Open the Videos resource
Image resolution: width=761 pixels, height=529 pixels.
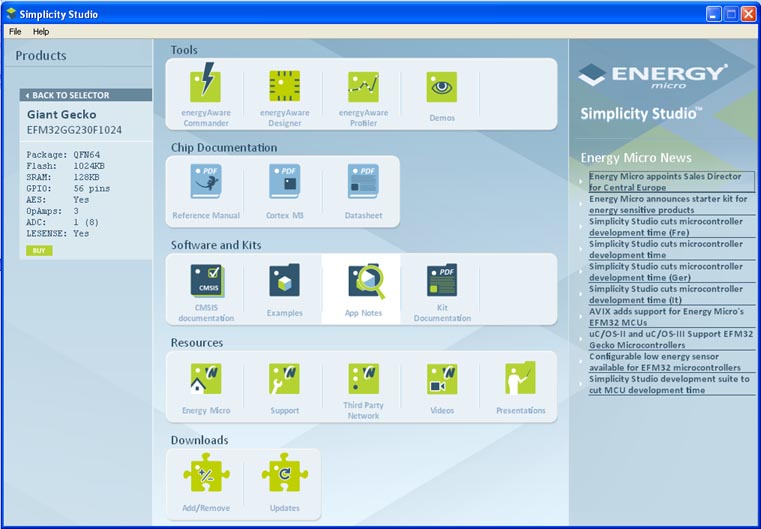click(442, 387)
